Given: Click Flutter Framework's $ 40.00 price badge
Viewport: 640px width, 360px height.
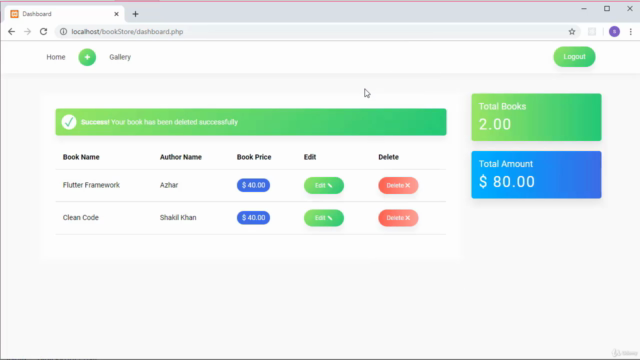Looking at the screenshot, I should coord(253,185).
